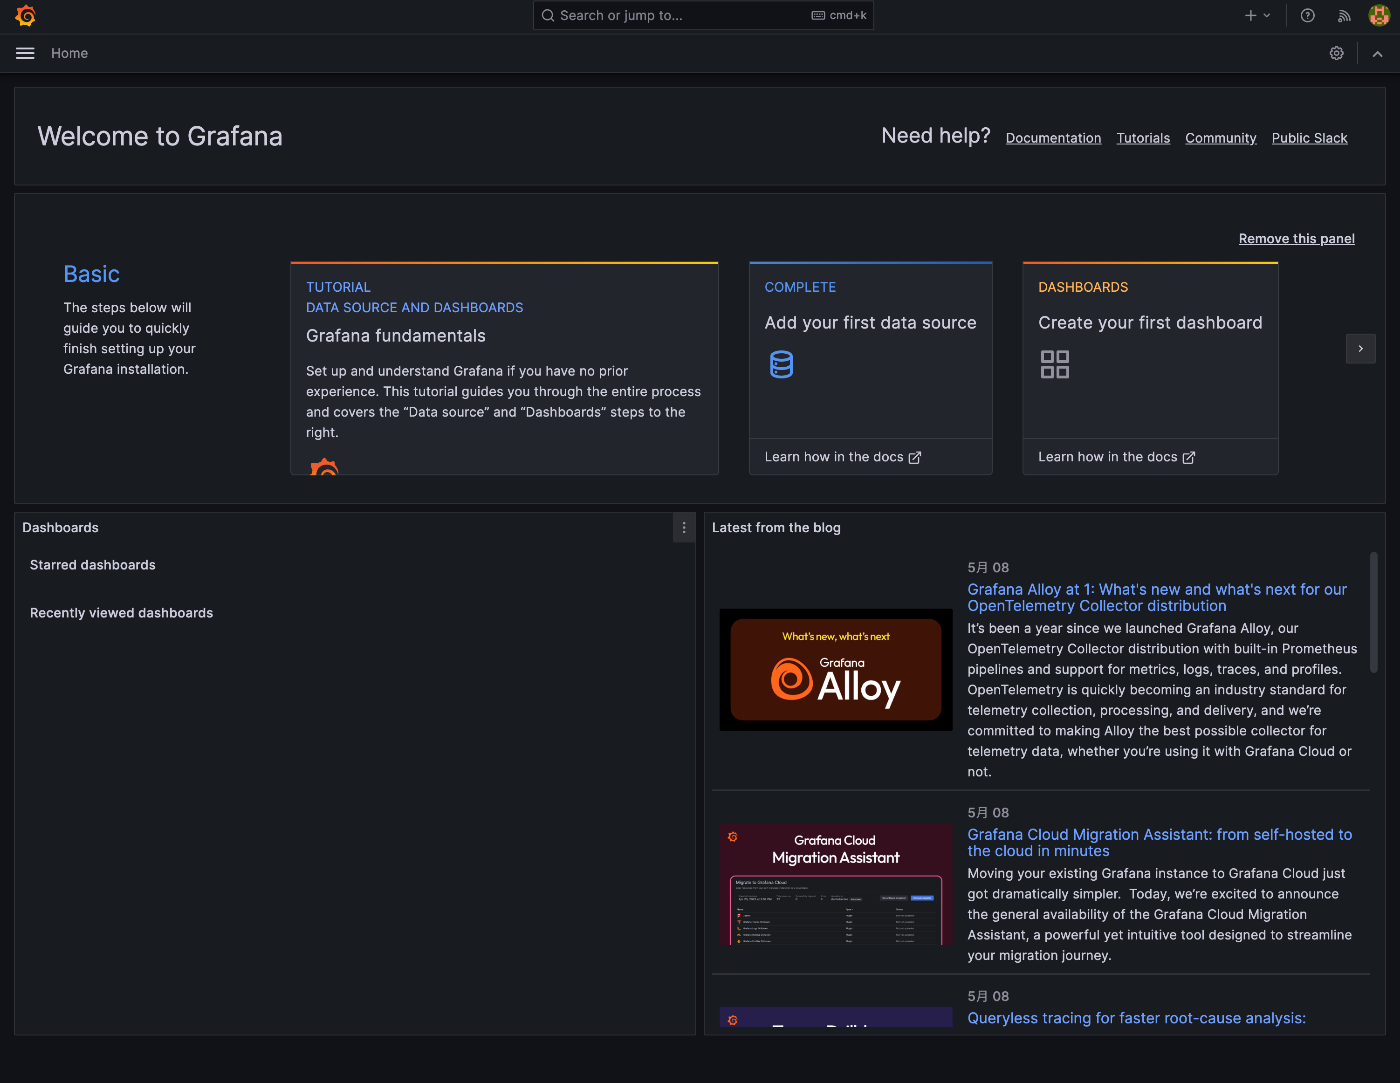Open the Tutorials link
This screenshot has height=1083, width=1400.
[1143, 138]
